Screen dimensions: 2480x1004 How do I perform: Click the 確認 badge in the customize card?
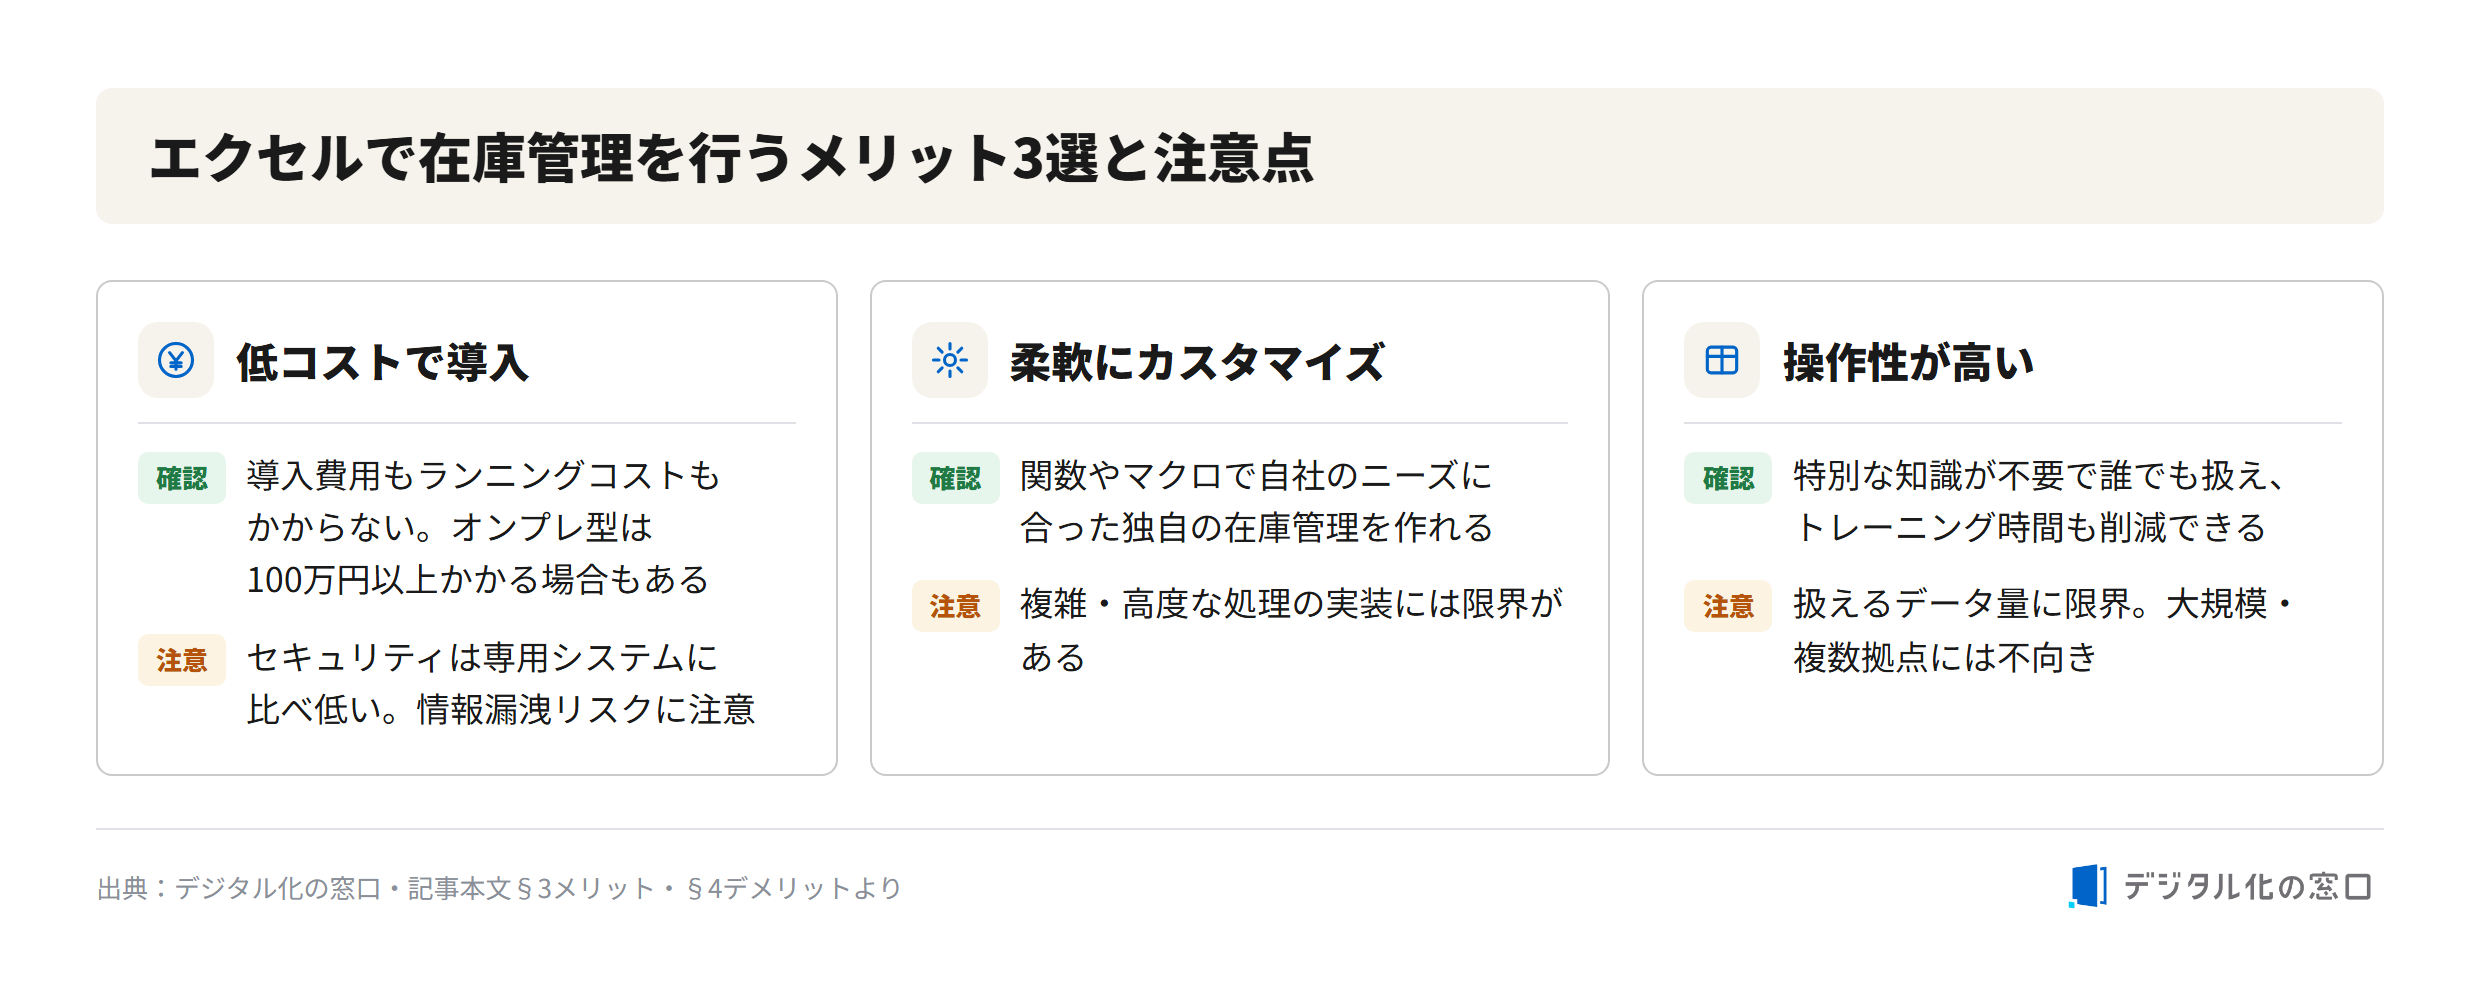click(955, 478)
